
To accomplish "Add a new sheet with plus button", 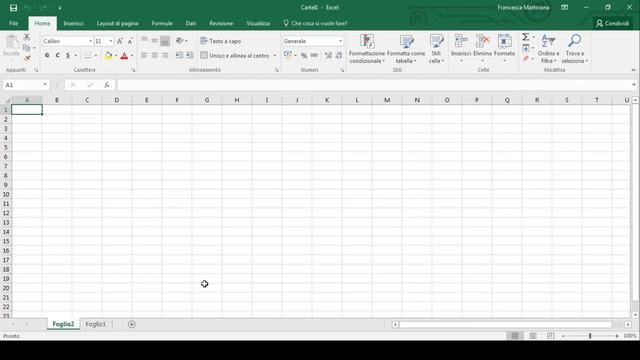I will [x=131, y=324].
